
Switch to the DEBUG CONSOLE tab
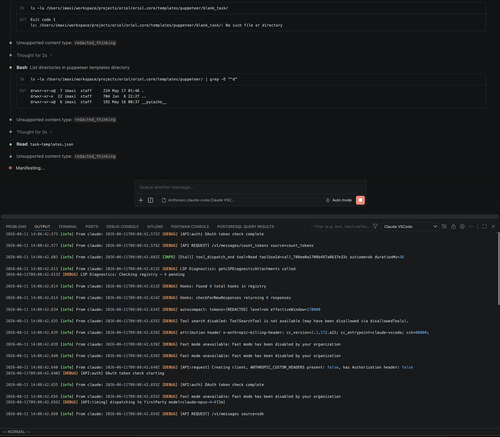pos(122,227)
